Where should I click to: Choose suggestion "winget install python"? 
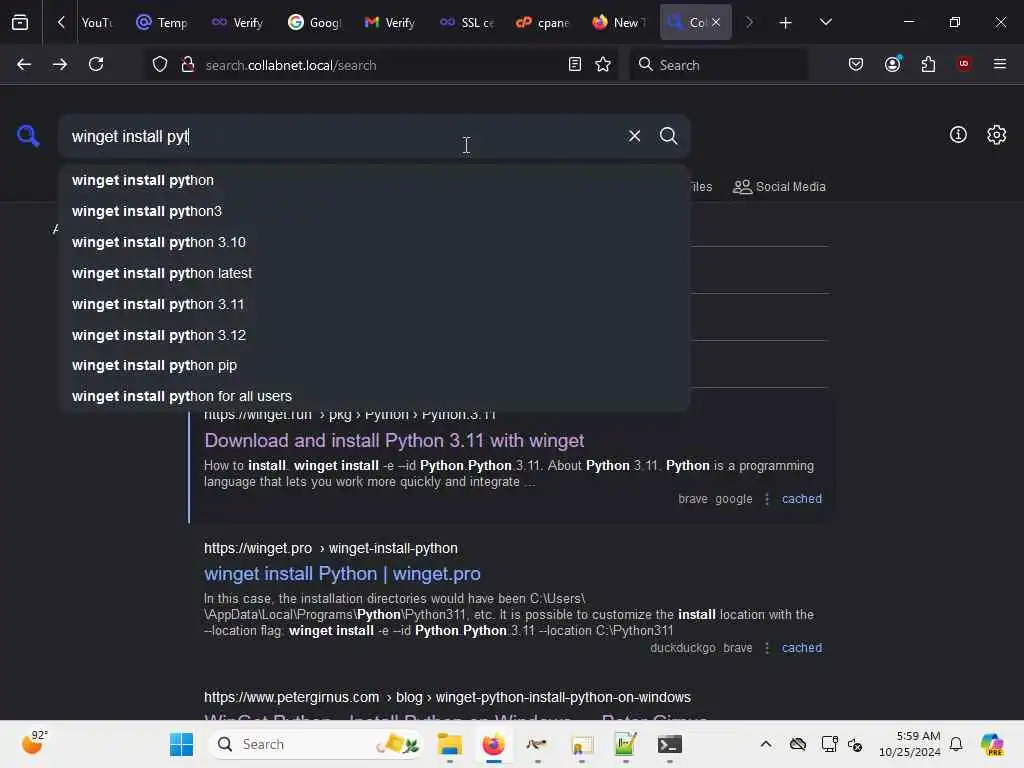point(374,180)
